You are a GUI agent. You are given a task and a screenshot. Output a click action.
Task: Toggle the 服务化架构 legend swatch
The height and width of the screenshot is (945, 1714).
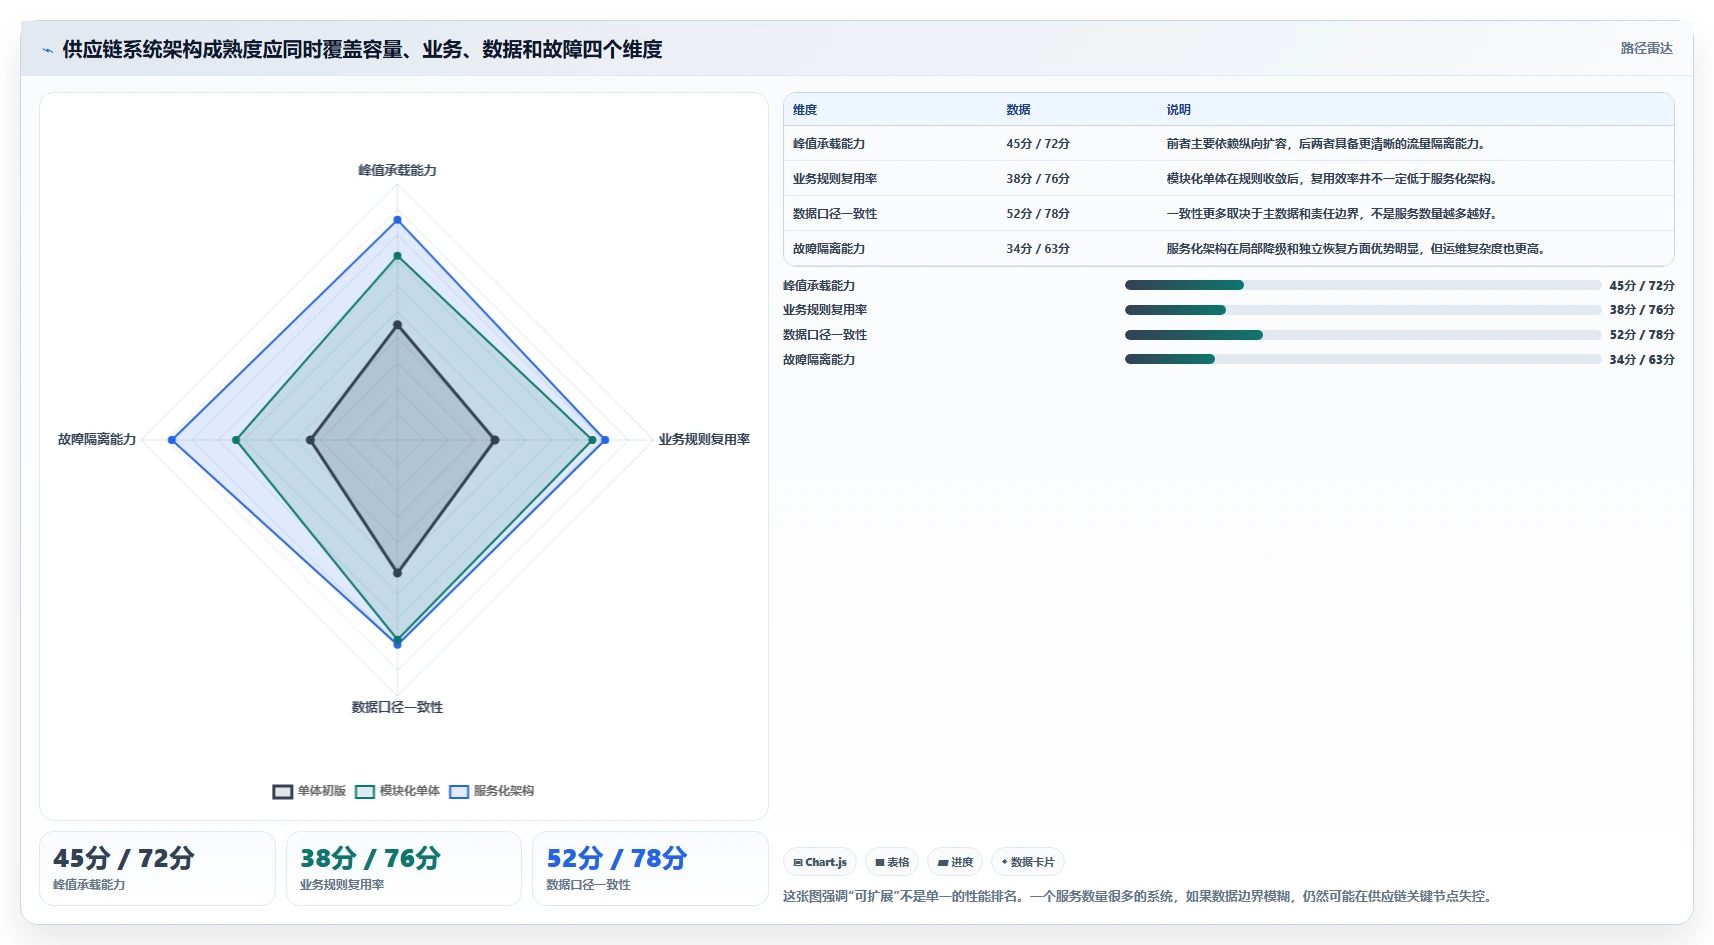point(459,791)
